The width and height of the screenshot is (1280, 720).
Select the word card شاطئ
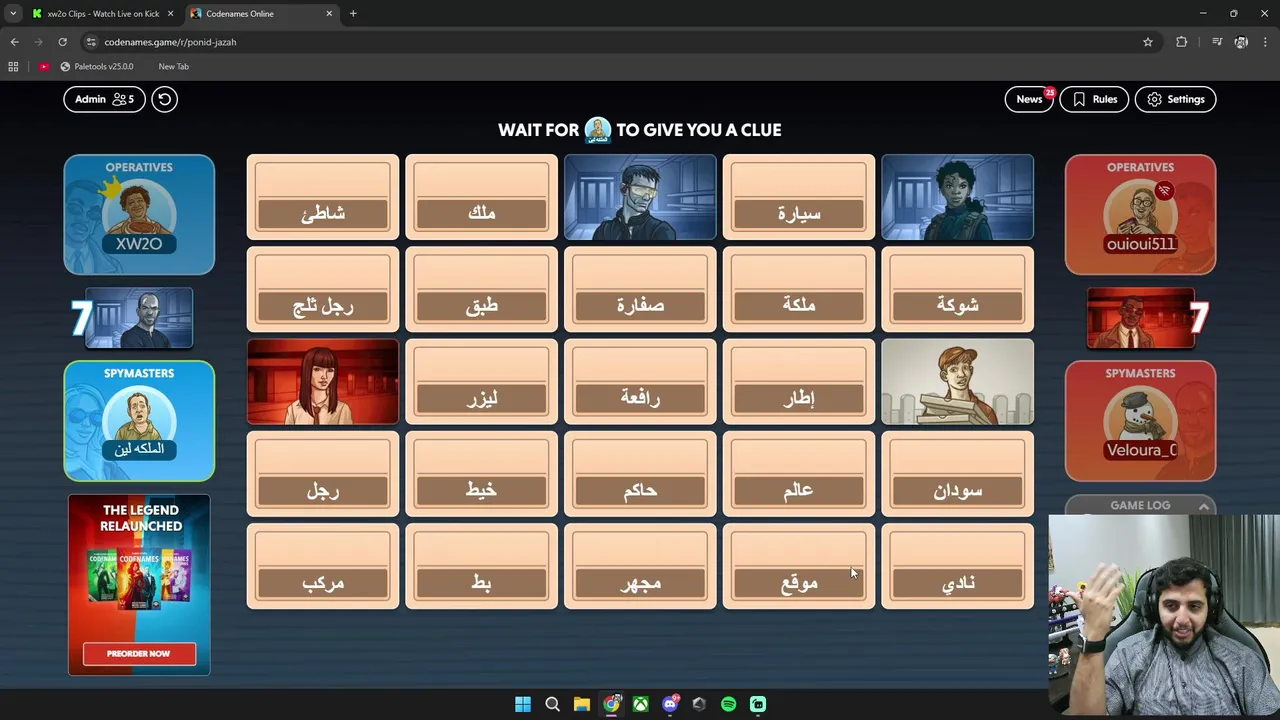pyautogui.click(x=323, y=197)
